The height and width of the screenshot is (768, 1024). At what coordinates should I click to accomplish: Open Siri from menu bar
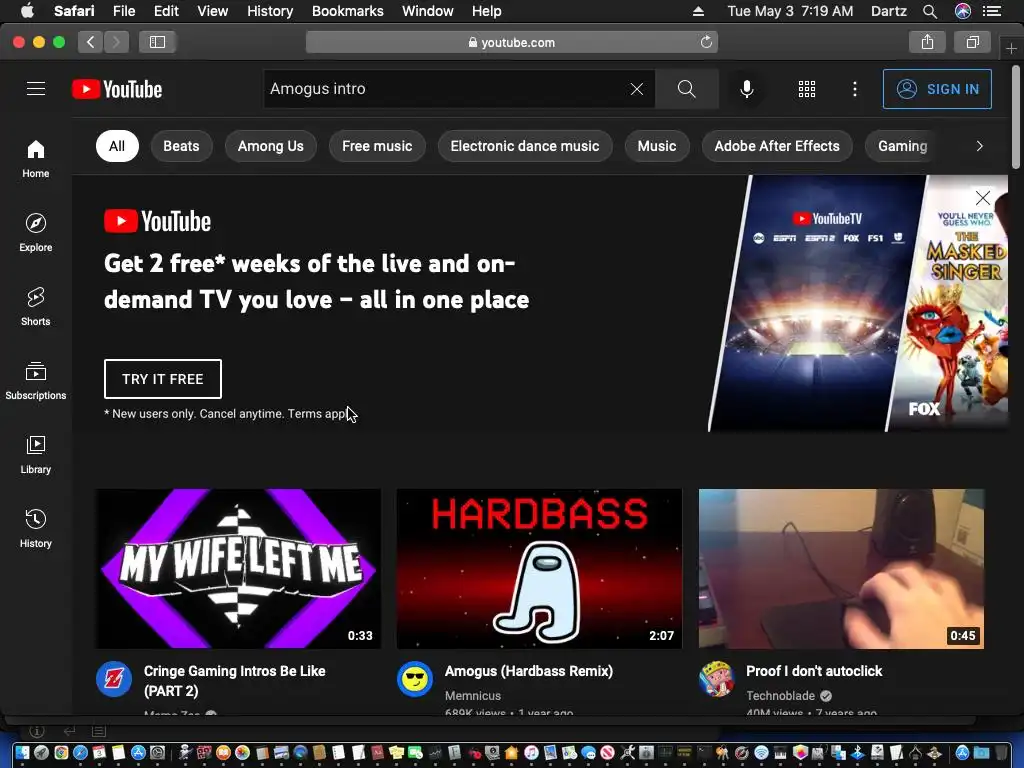click(x=963, y=11)
